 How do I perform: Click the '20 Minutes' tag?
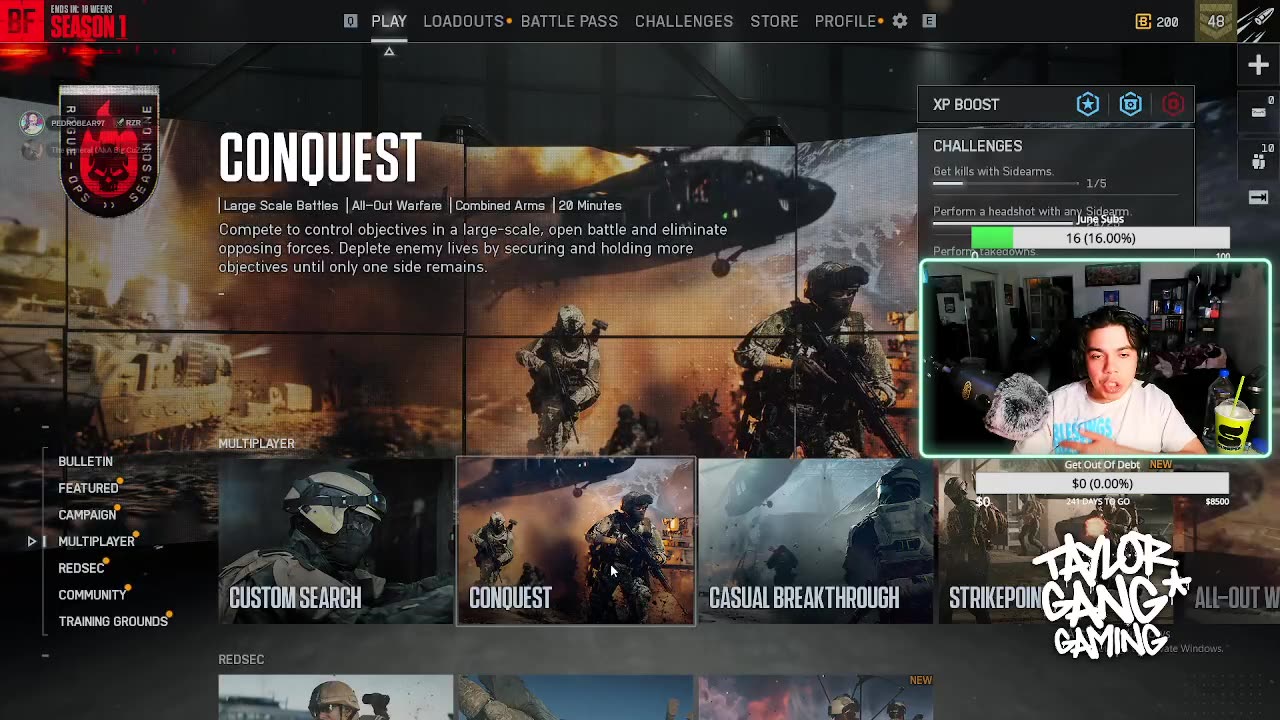pyautogui.click(x=590, y=205)
